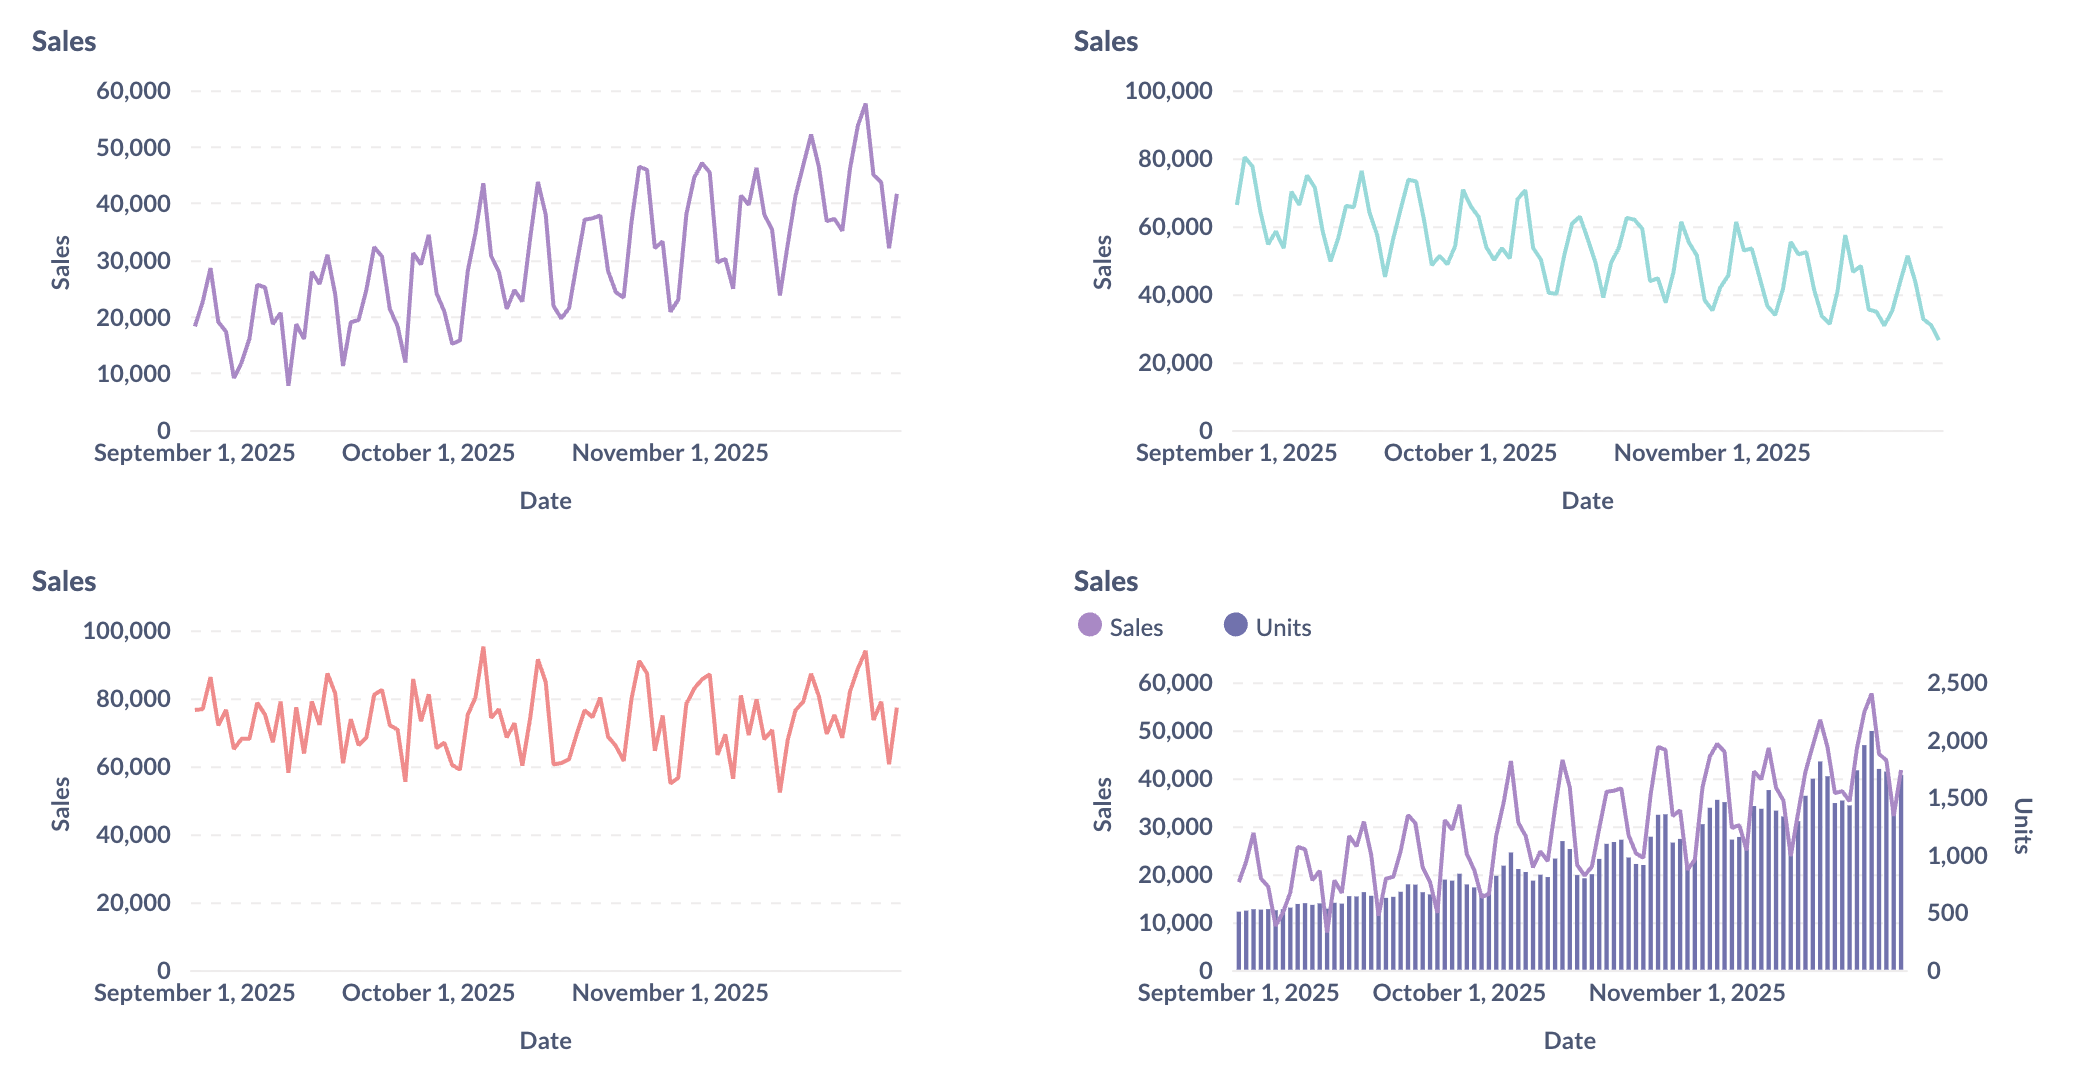Screen dimensions: 2084x1080
Task: Click the Sales title of bottom-left chart
Action: coord(63,581)
